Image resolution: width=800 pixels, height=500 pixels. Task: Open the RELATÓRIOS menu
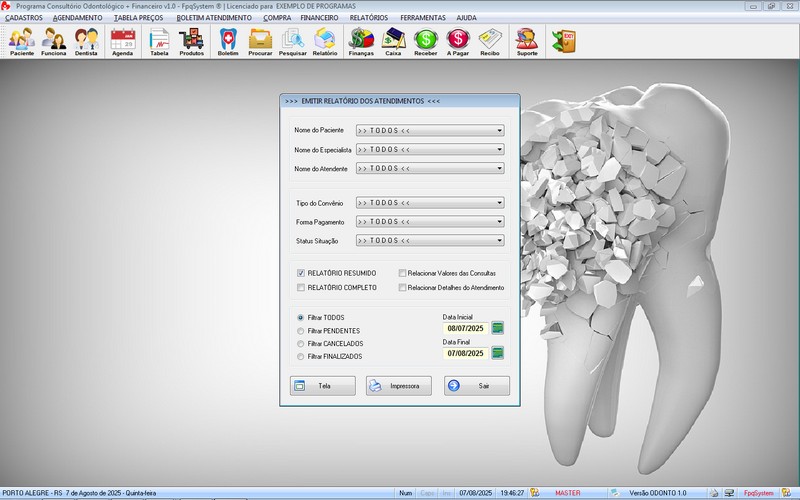pos(368,18)
